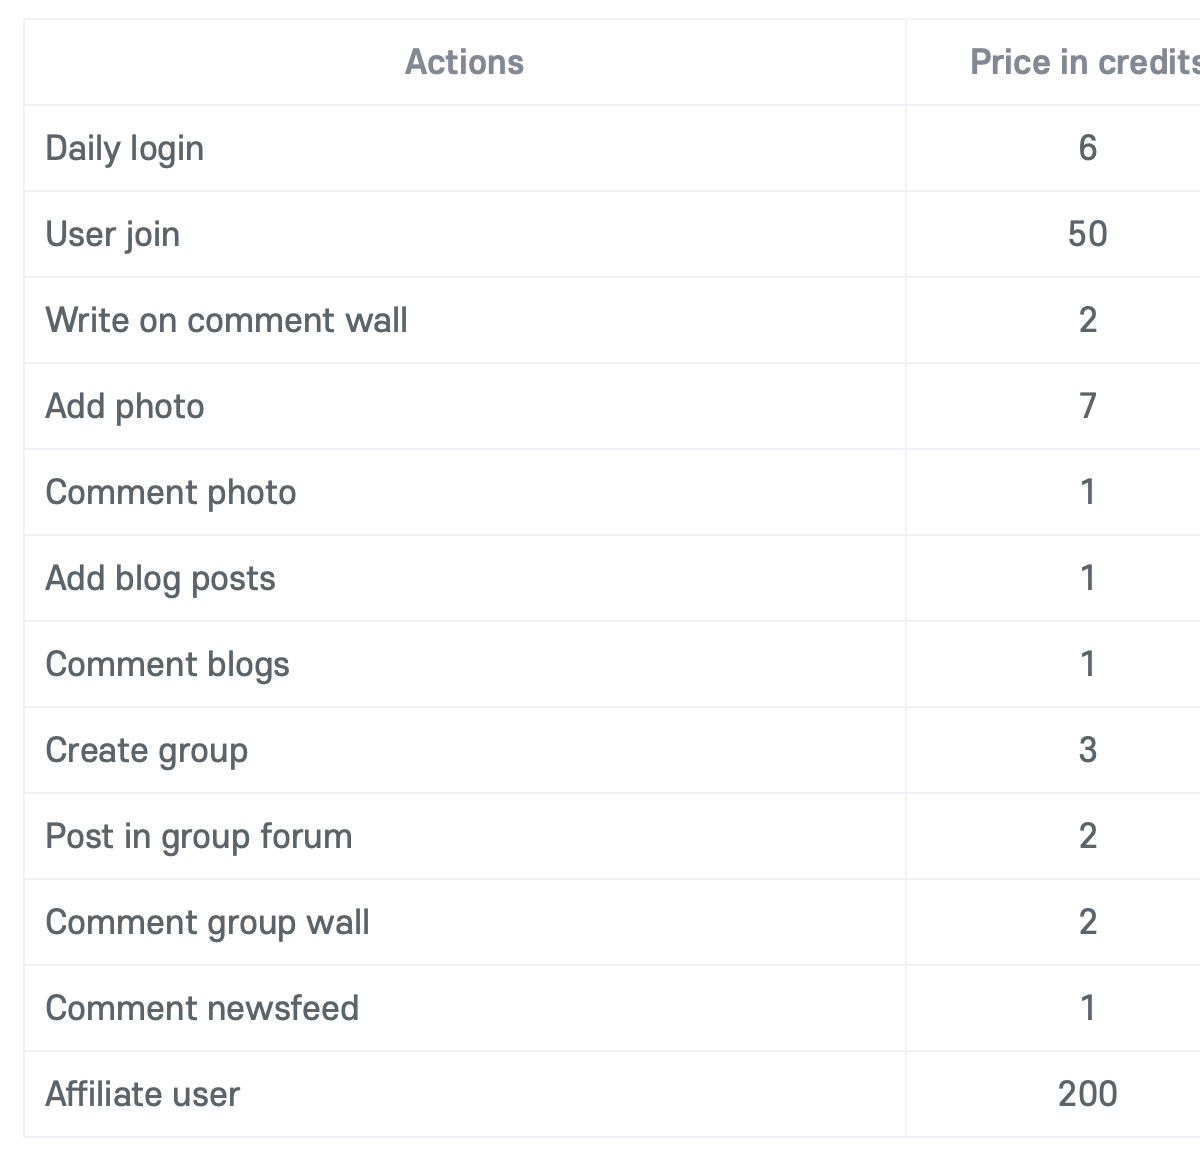The width and height of the screenshot is (1200, 1154).
Task: Select the Add photo action
Action: tap(125, 407)
